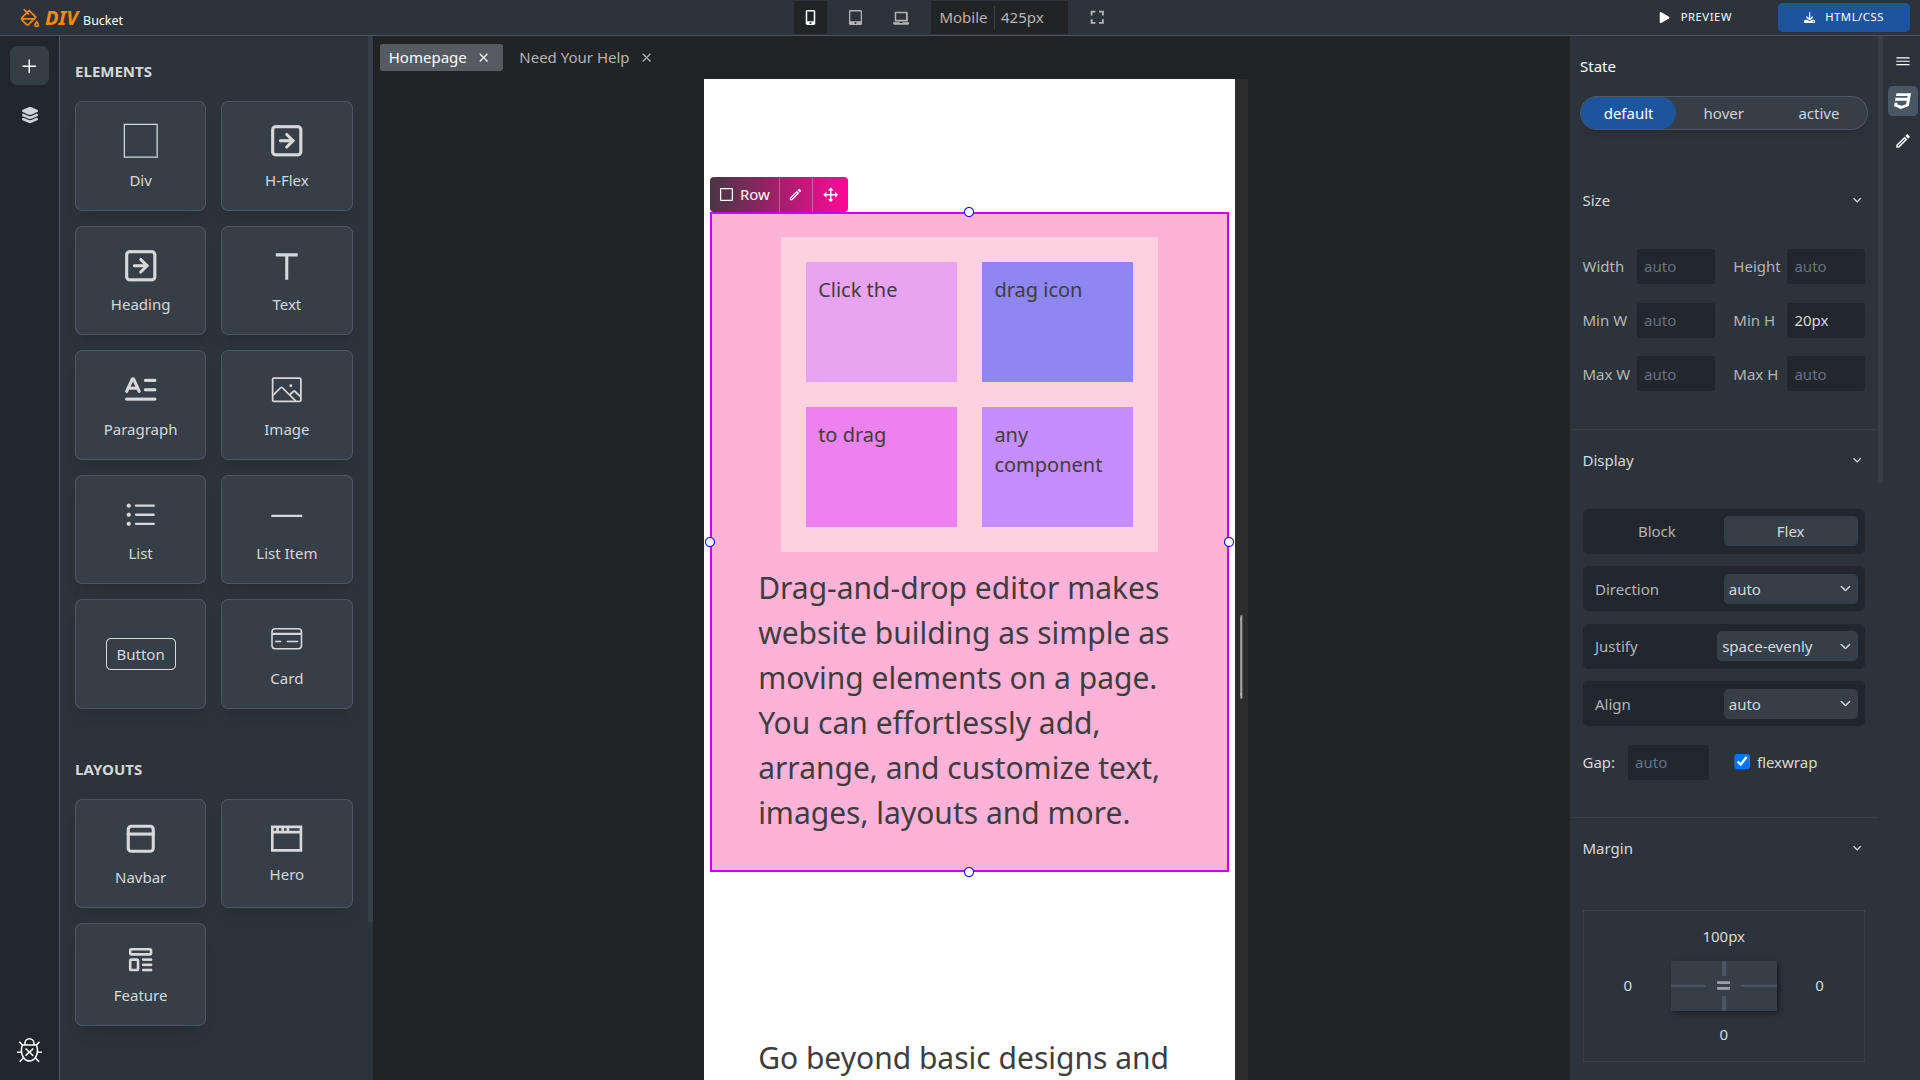Set display to Block

coord(1656,532)
